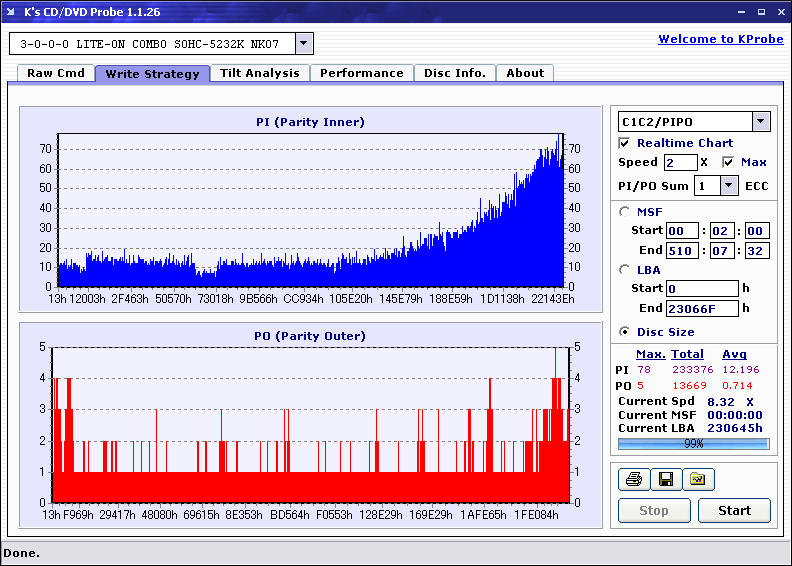Select the LBA radio button

(624, 270)
